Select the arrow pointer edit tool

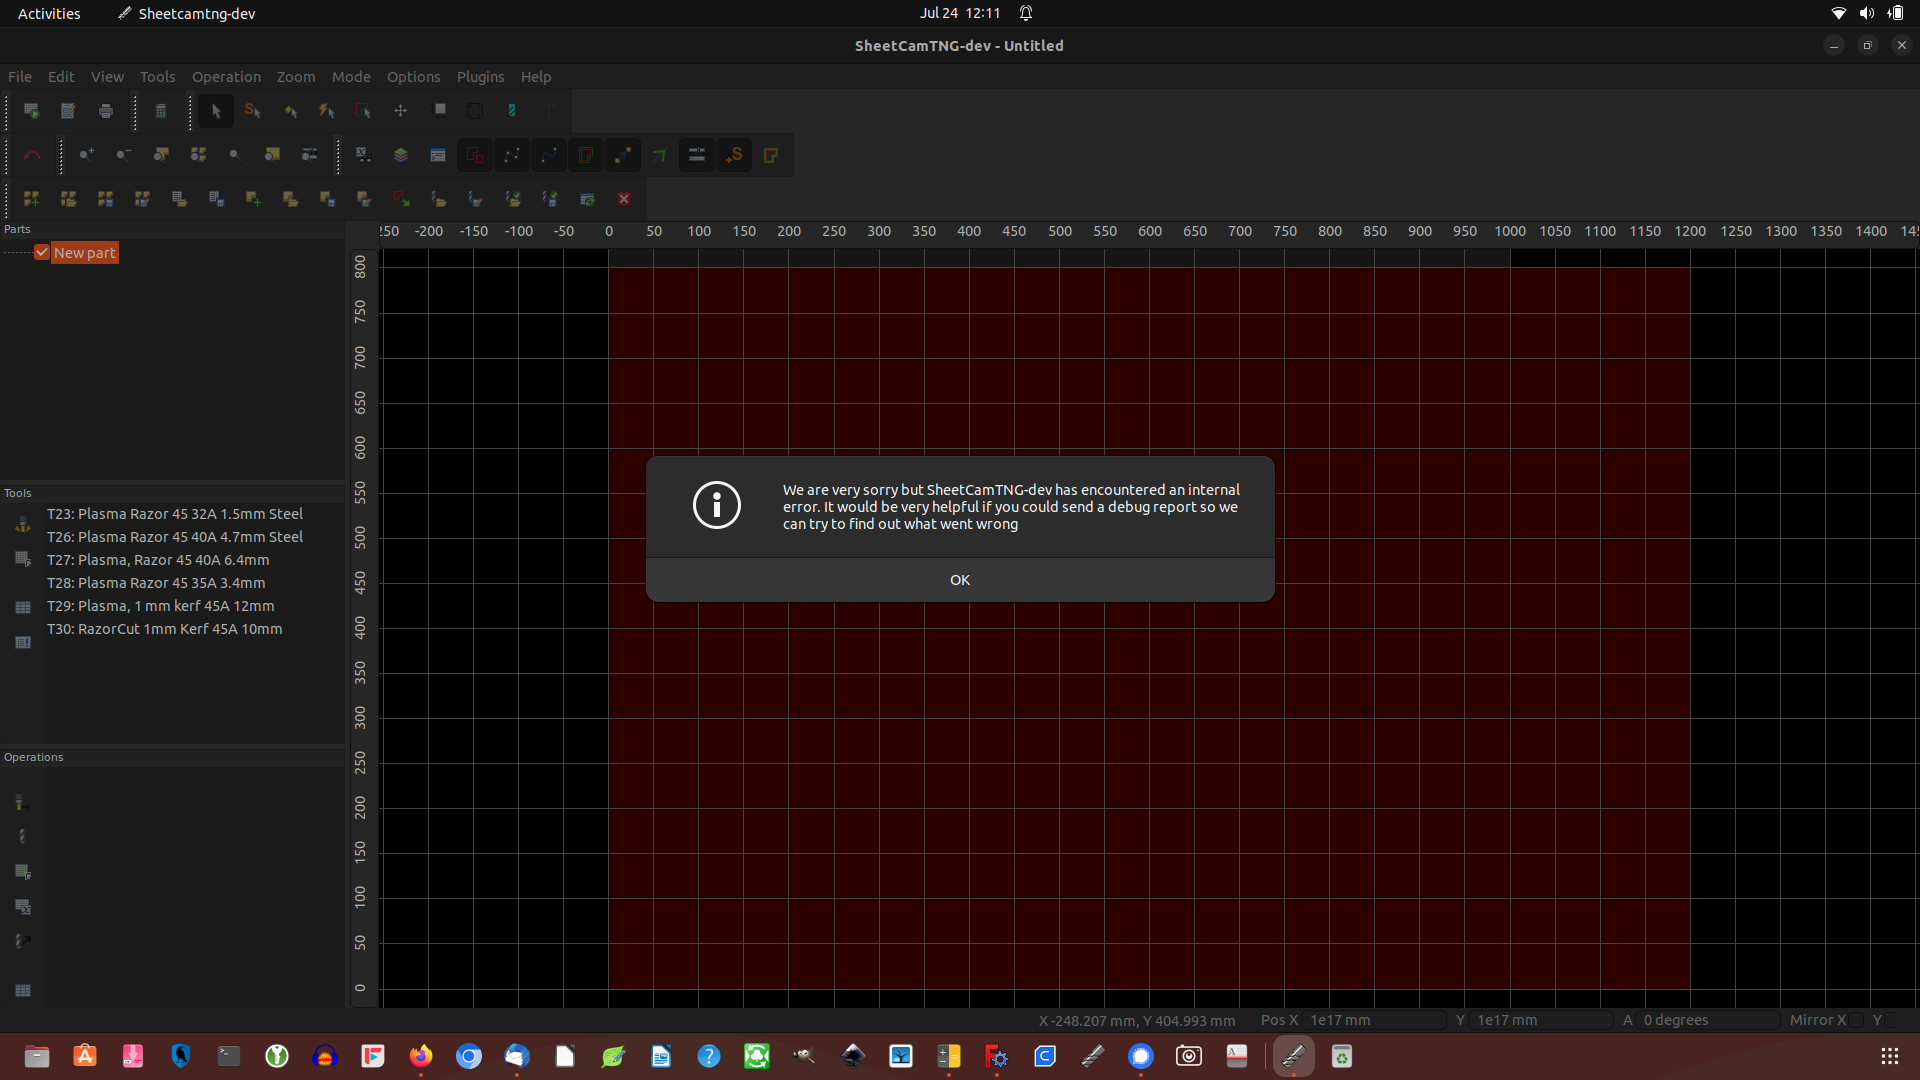click(x=215, y=111)
